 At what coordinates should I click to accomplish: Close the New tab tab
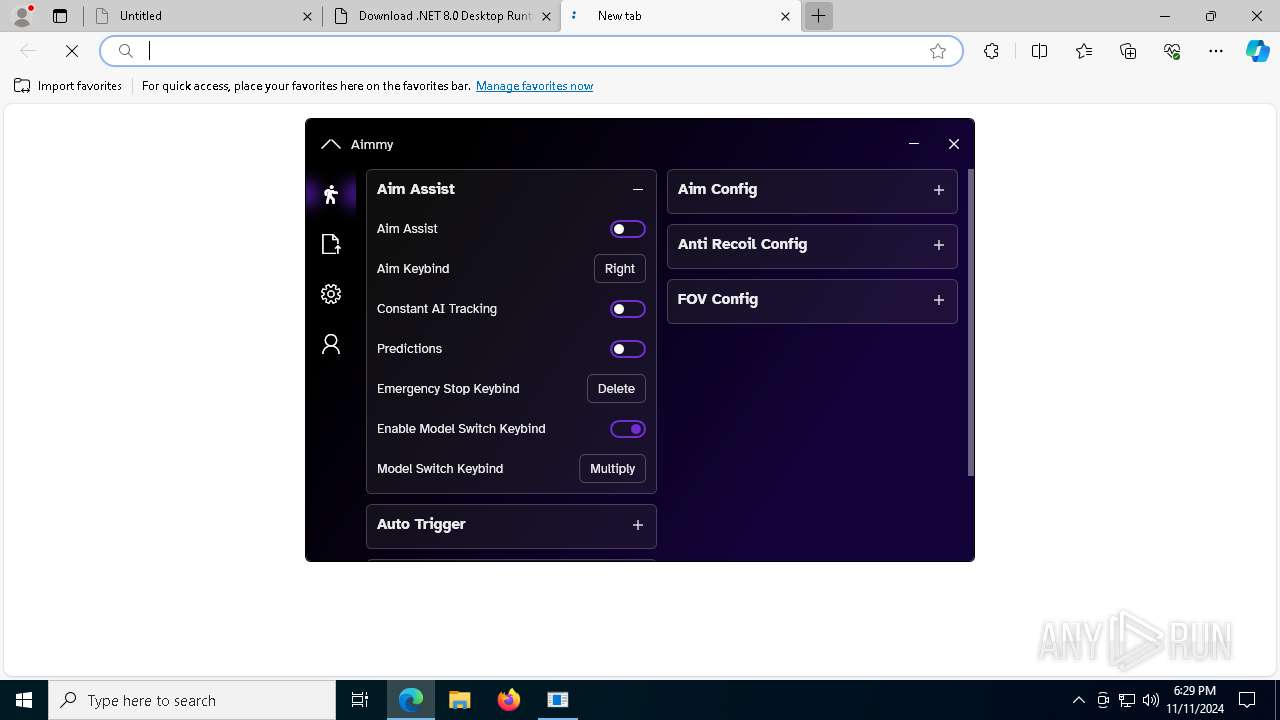785,16
